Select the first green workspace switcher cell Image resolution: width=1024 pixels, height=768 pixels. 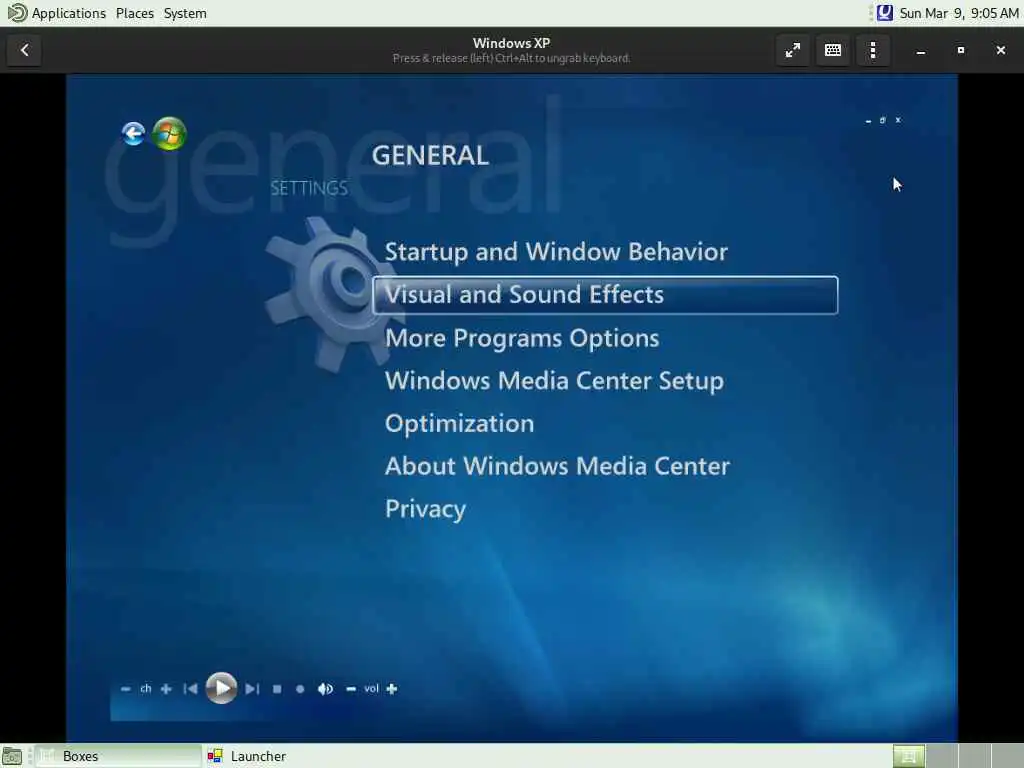(x=908, y=756)
